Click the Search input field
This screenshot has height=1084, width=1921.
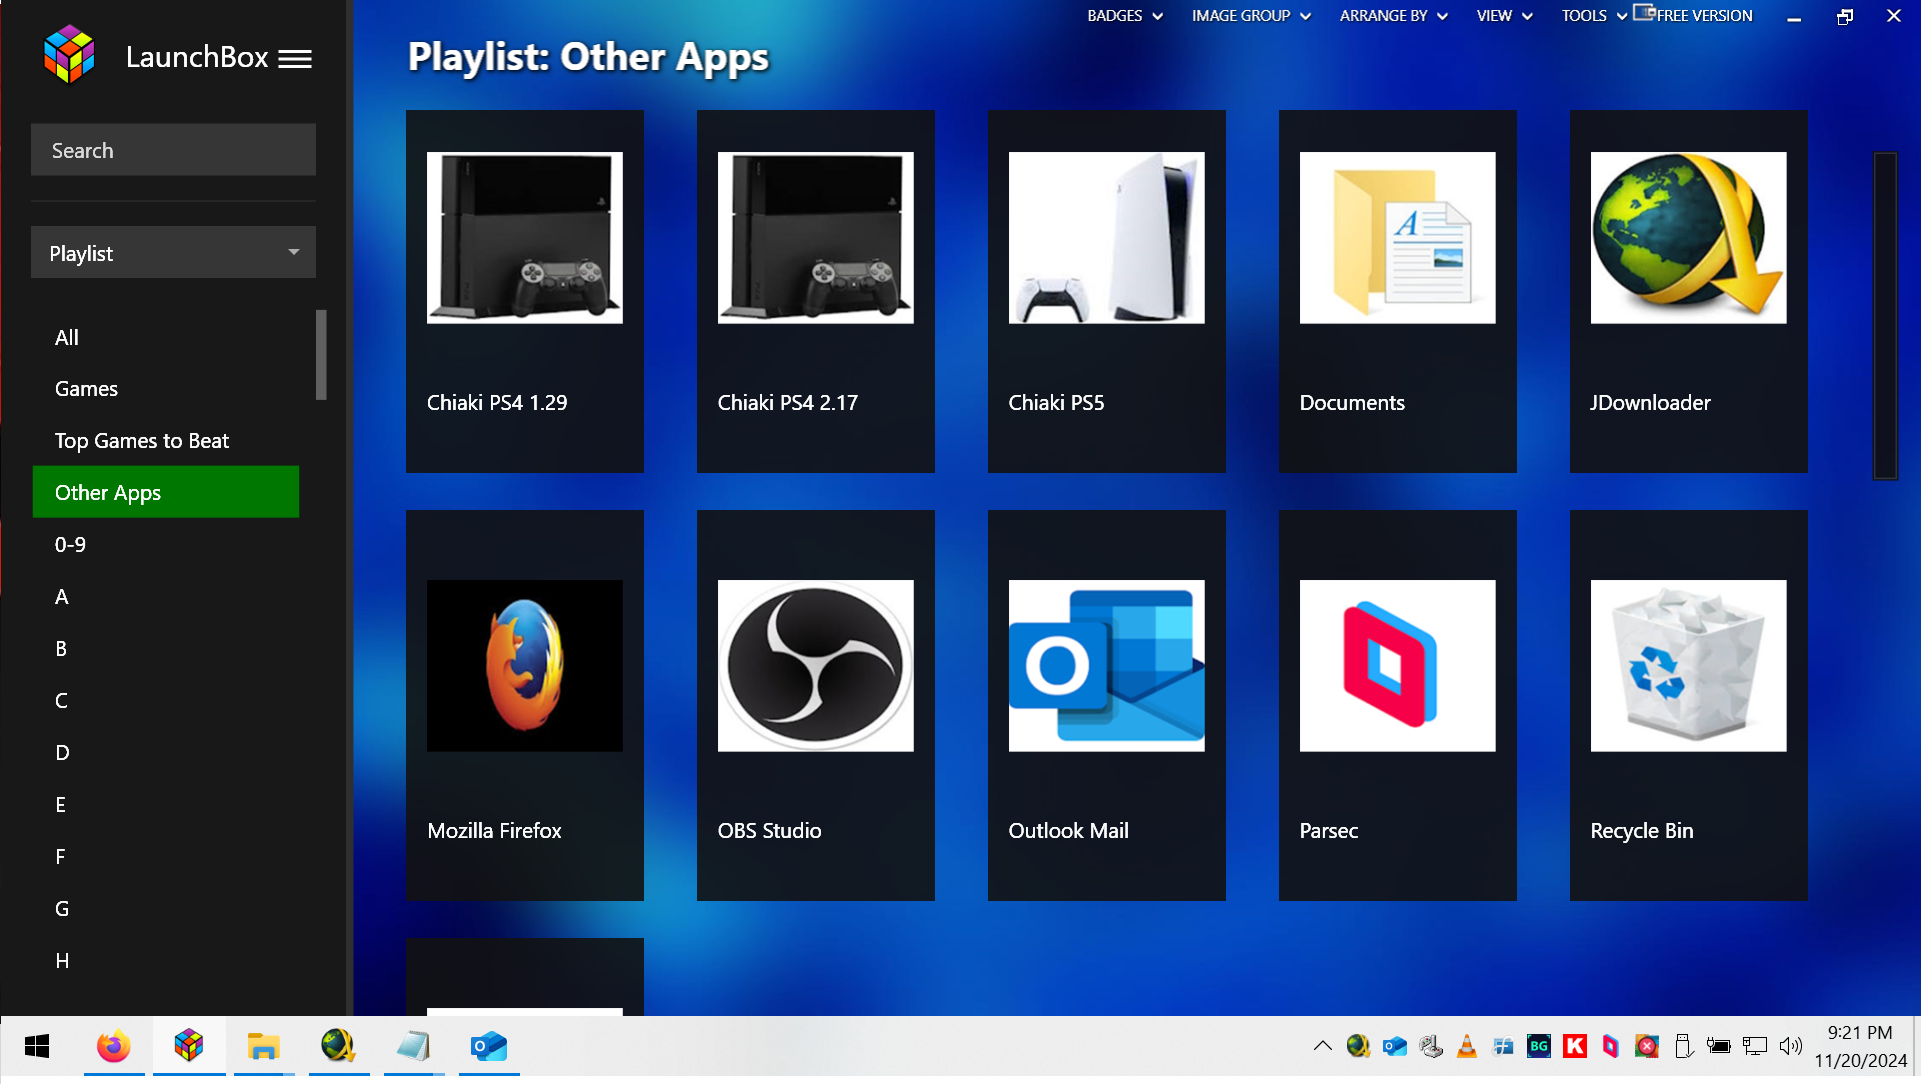[173, 150]
